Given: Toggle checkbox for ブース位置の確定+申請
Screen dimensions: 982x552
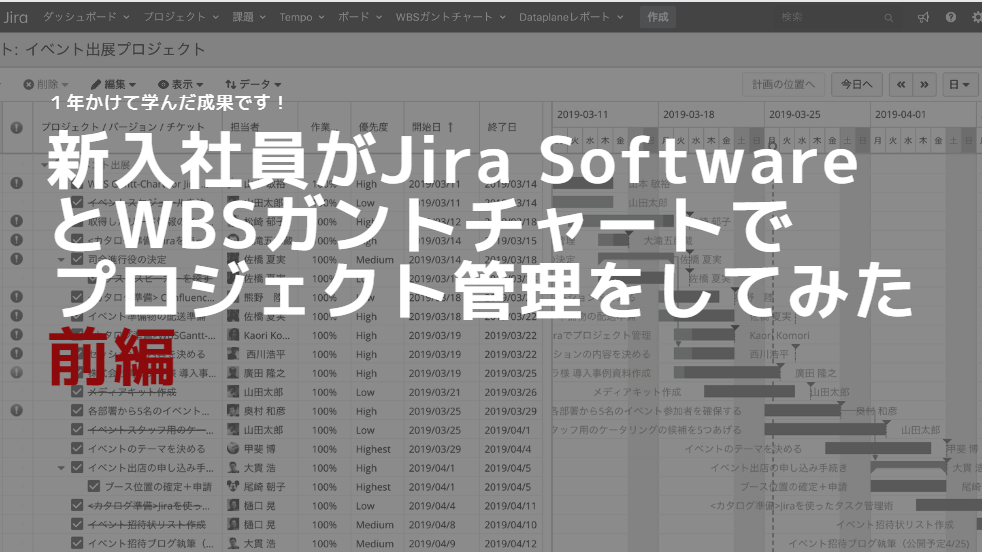Looking at the screenshot, I should coord(94,486).
